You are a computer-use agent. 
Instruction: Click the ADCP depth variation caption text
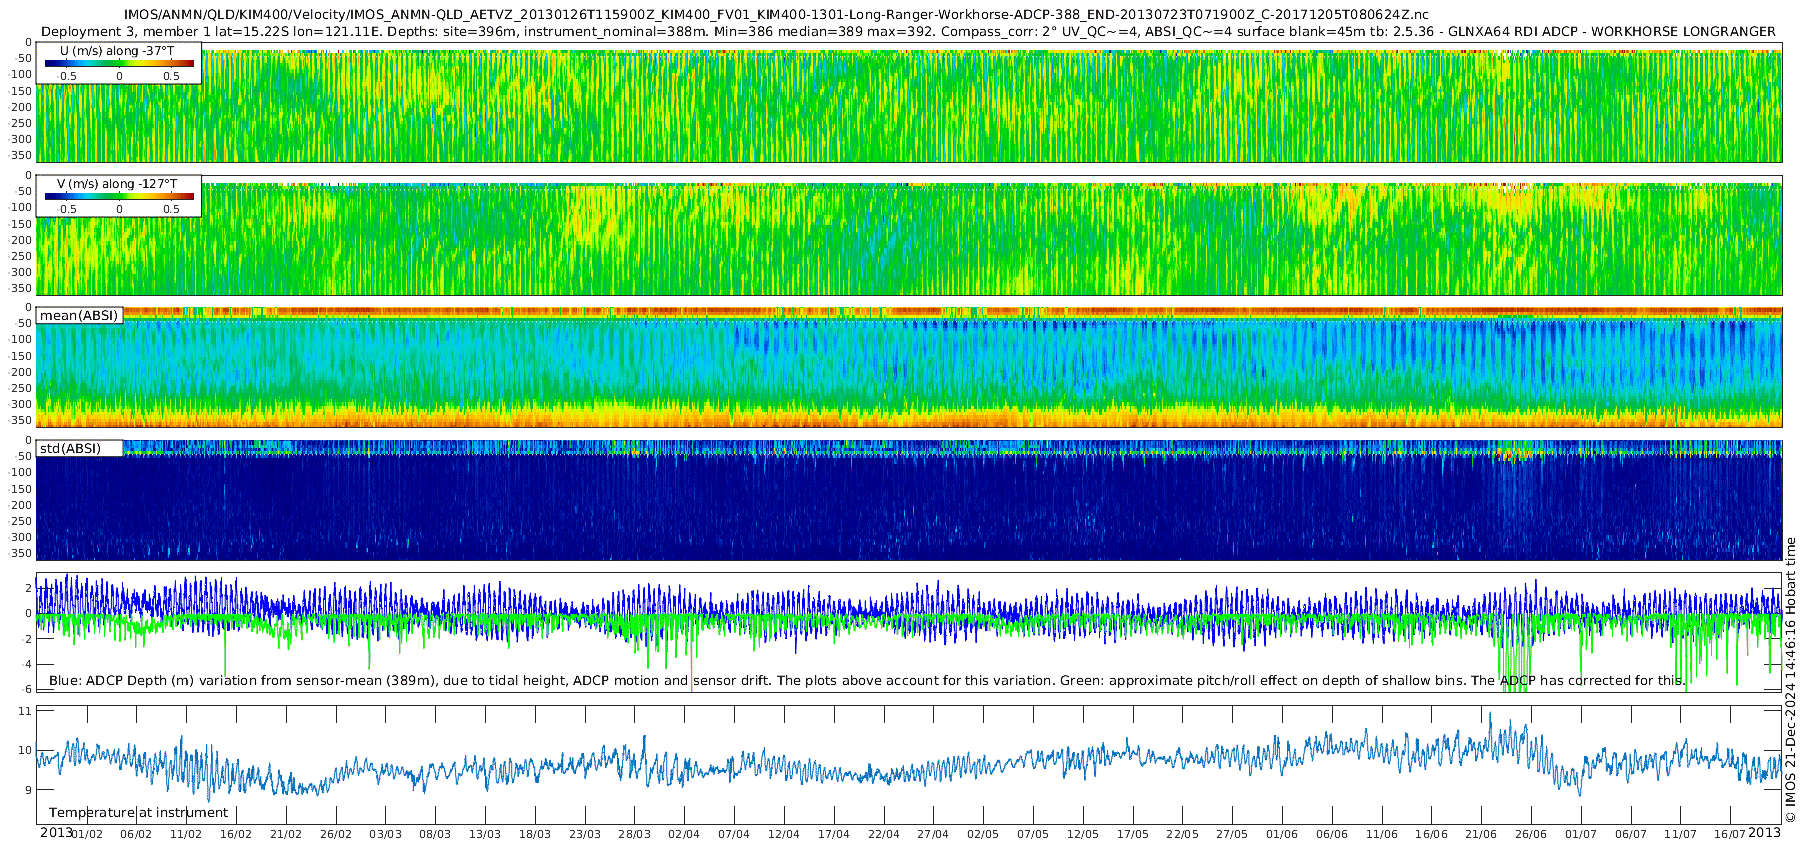click(x=866, y=681)
